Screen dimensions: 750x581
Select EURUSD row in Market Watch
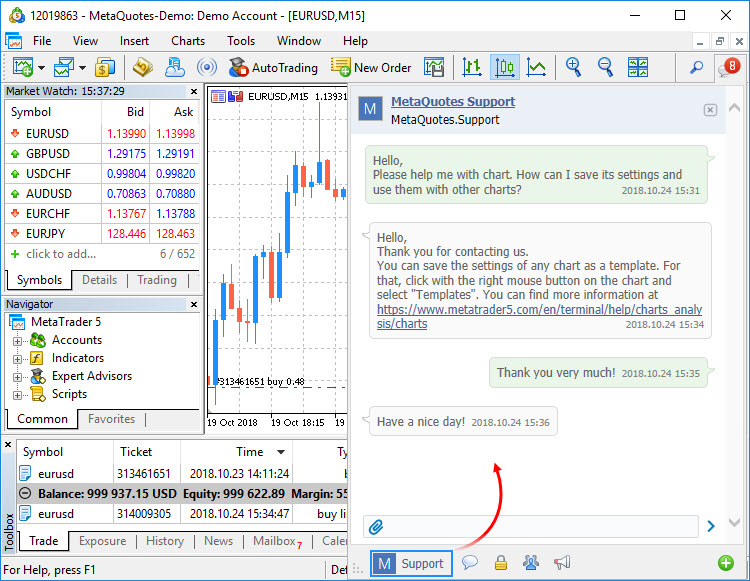click(102, 133)
